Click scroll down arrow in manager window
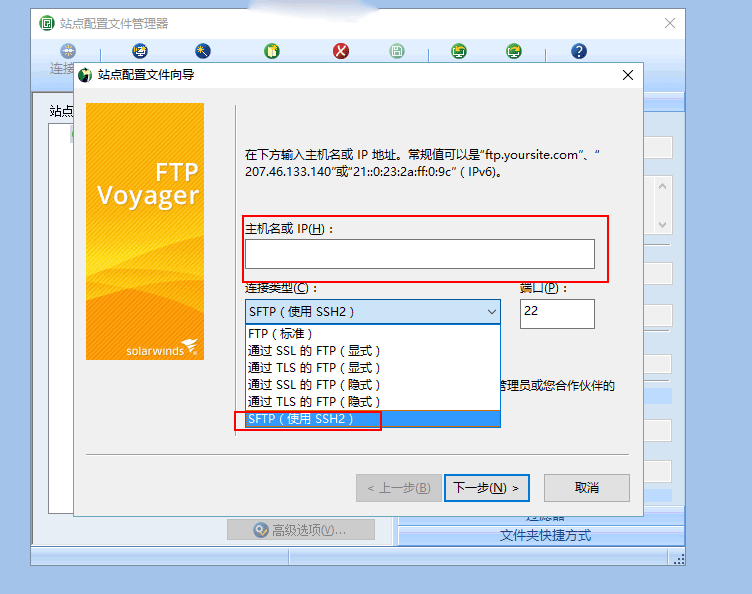Image resolution: width=752 pixels, height=594 pixels. tap(662, 224)
